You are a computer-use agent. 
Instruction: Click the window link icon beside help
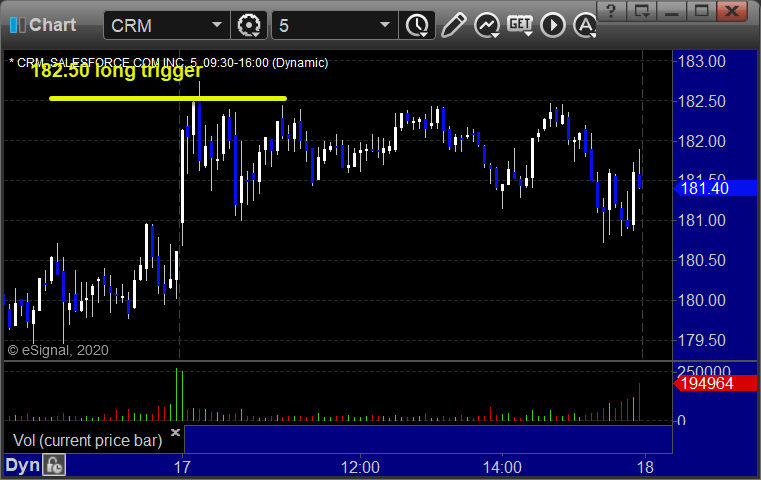click(641, 11)
